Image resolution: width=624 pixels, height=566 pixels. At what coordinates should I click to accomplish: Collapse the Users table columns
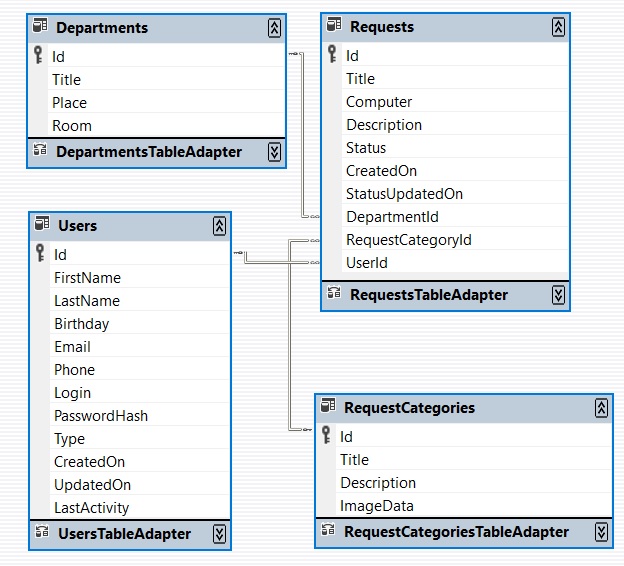219,226
